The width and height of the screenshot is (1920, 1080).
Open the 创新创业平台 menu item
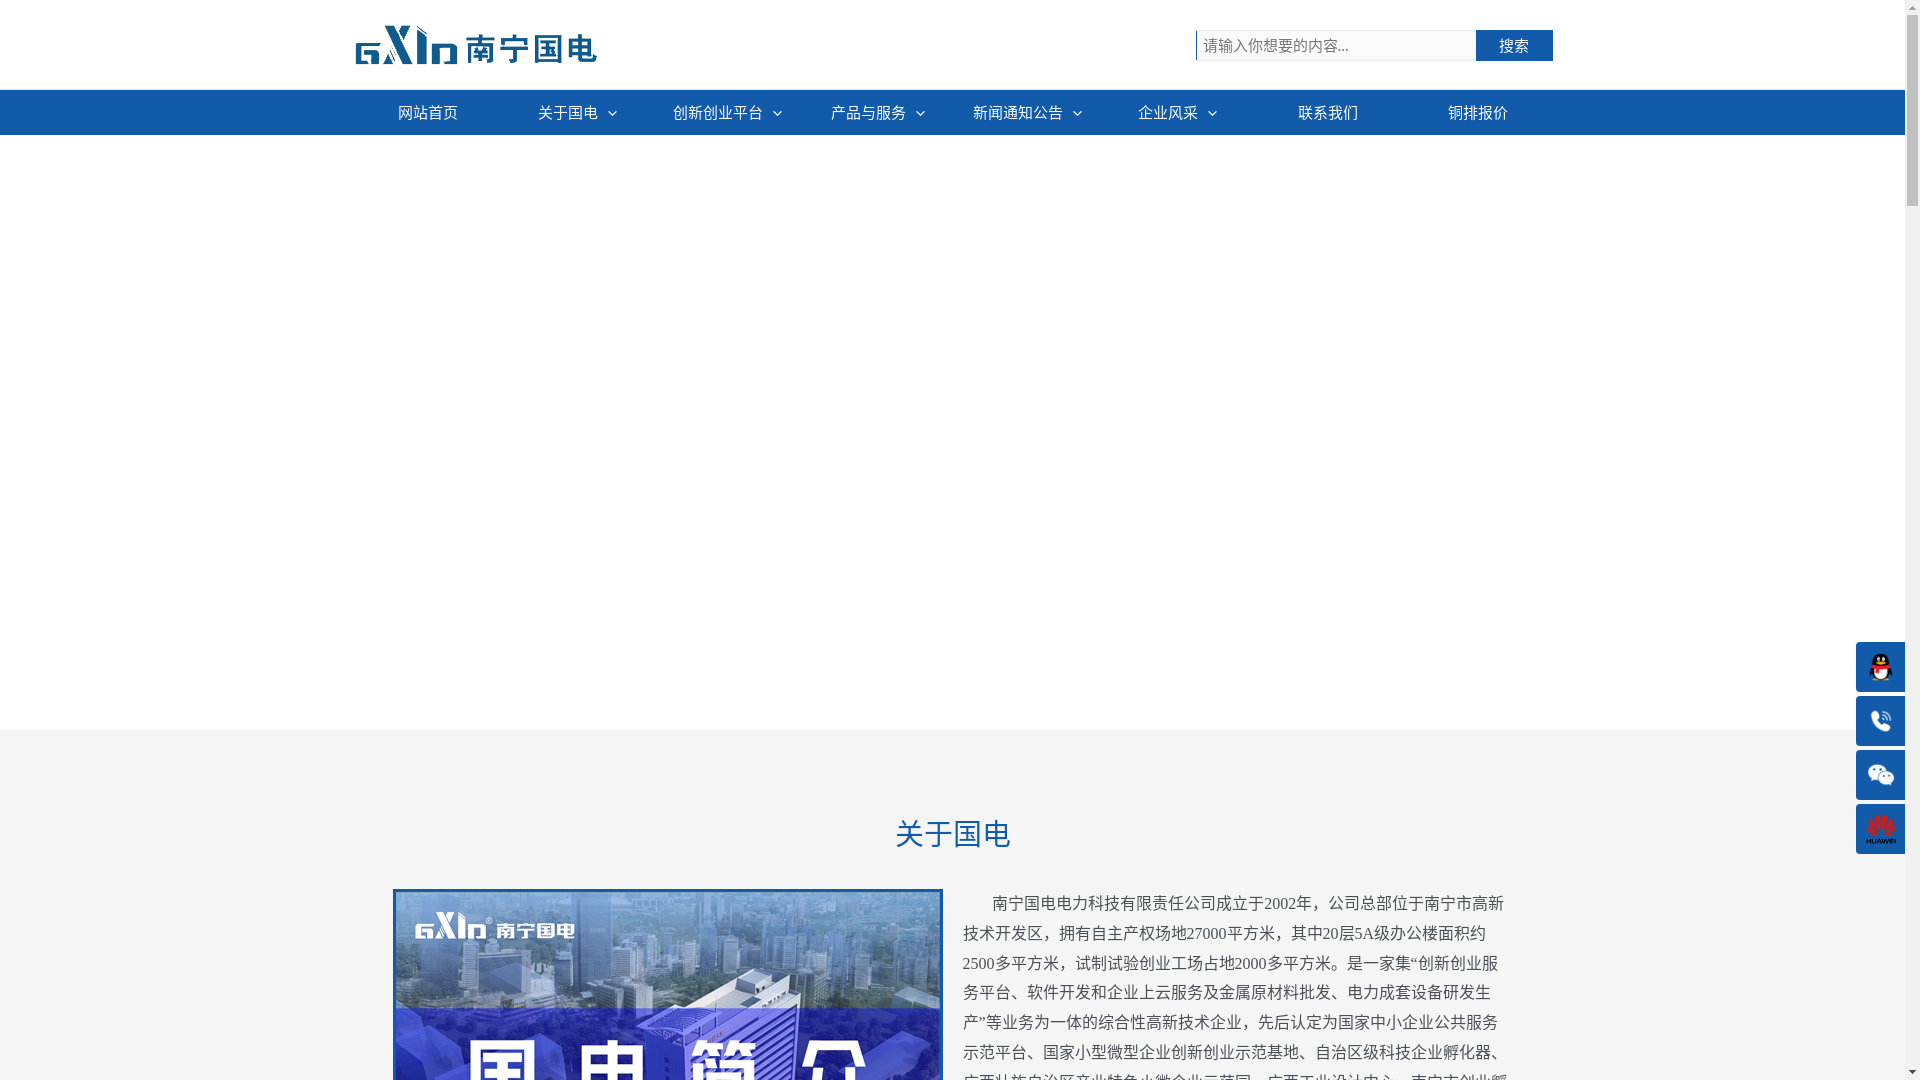[718, 113]
